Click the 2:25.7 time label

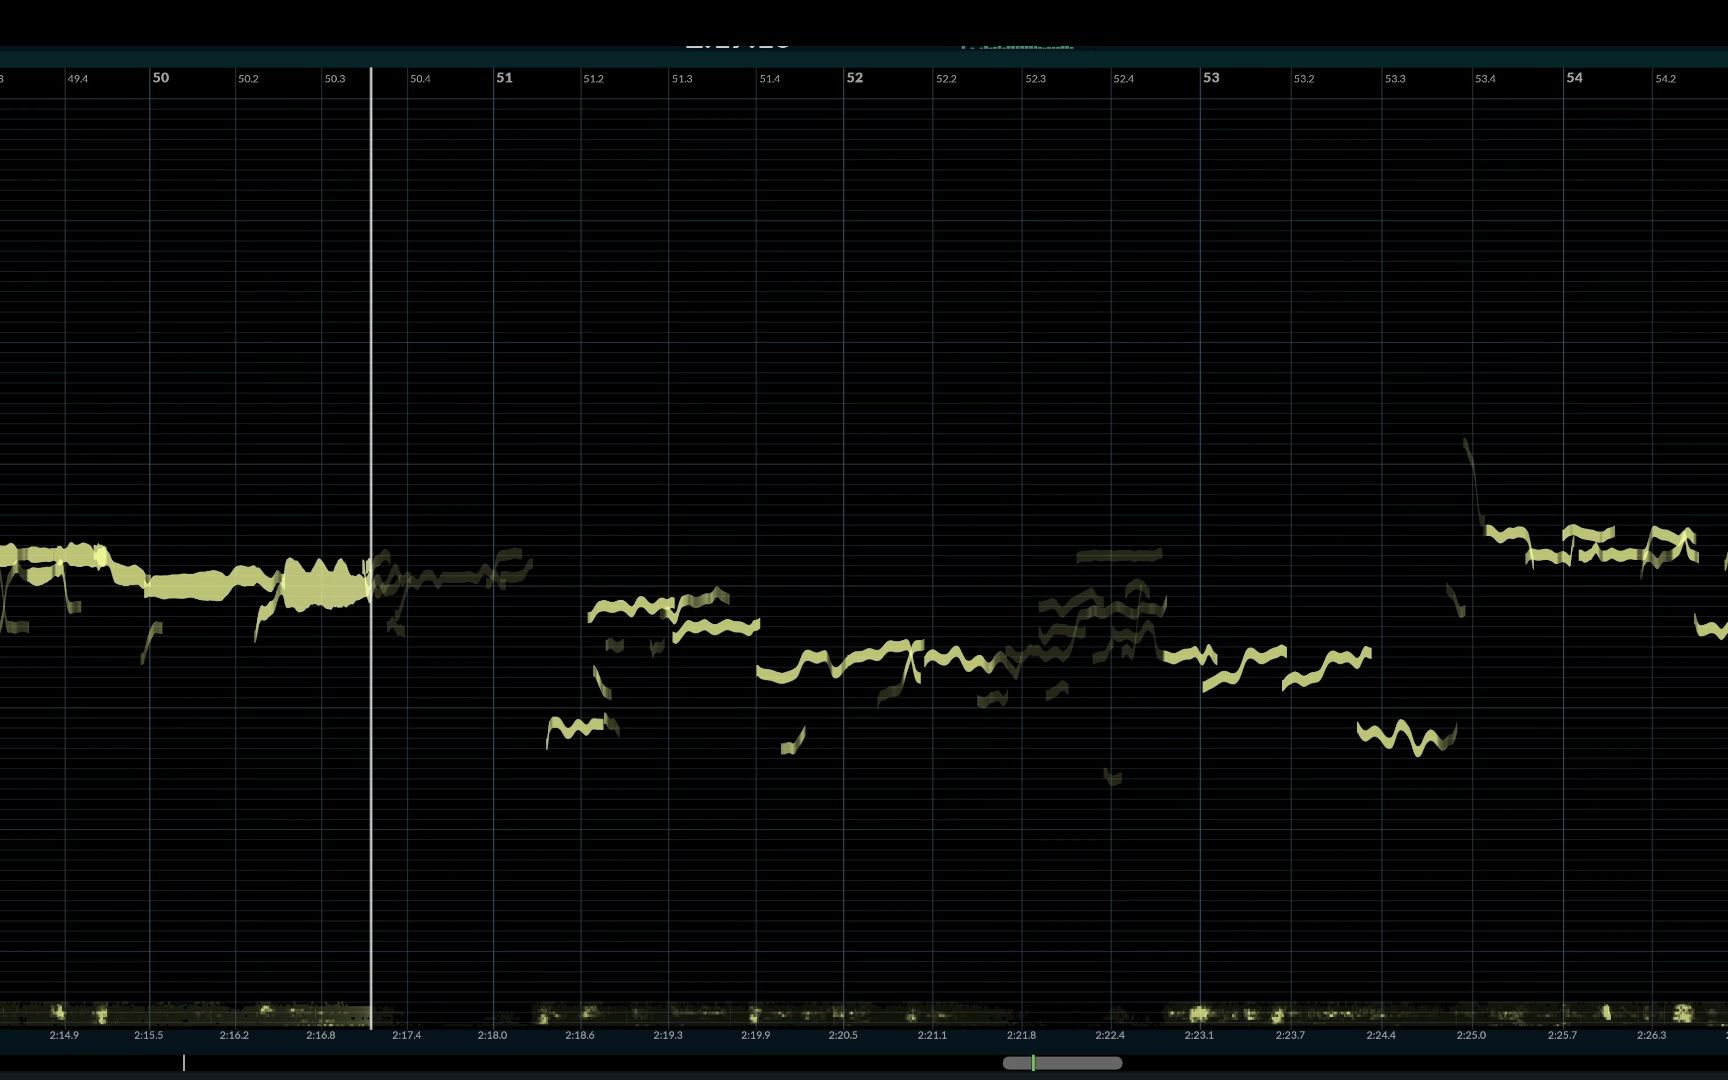click(x=1562, y=1036)
